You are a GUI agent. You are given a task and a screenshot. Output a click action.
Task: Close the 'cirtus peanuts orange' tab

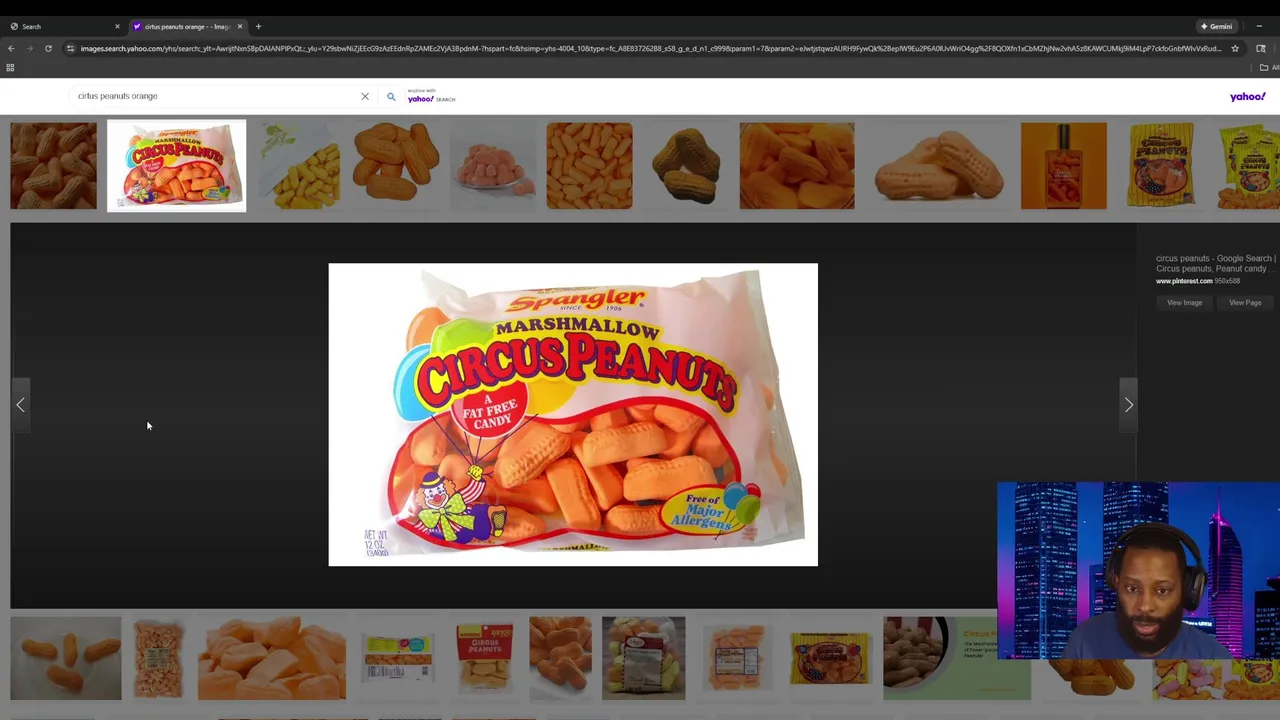coord(240,26)
